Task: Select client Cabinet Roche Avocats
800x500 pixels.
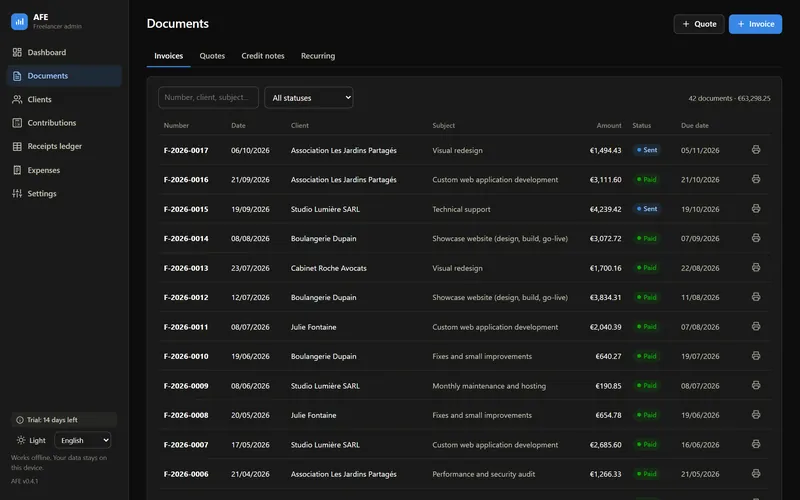Action: point(329,268)
